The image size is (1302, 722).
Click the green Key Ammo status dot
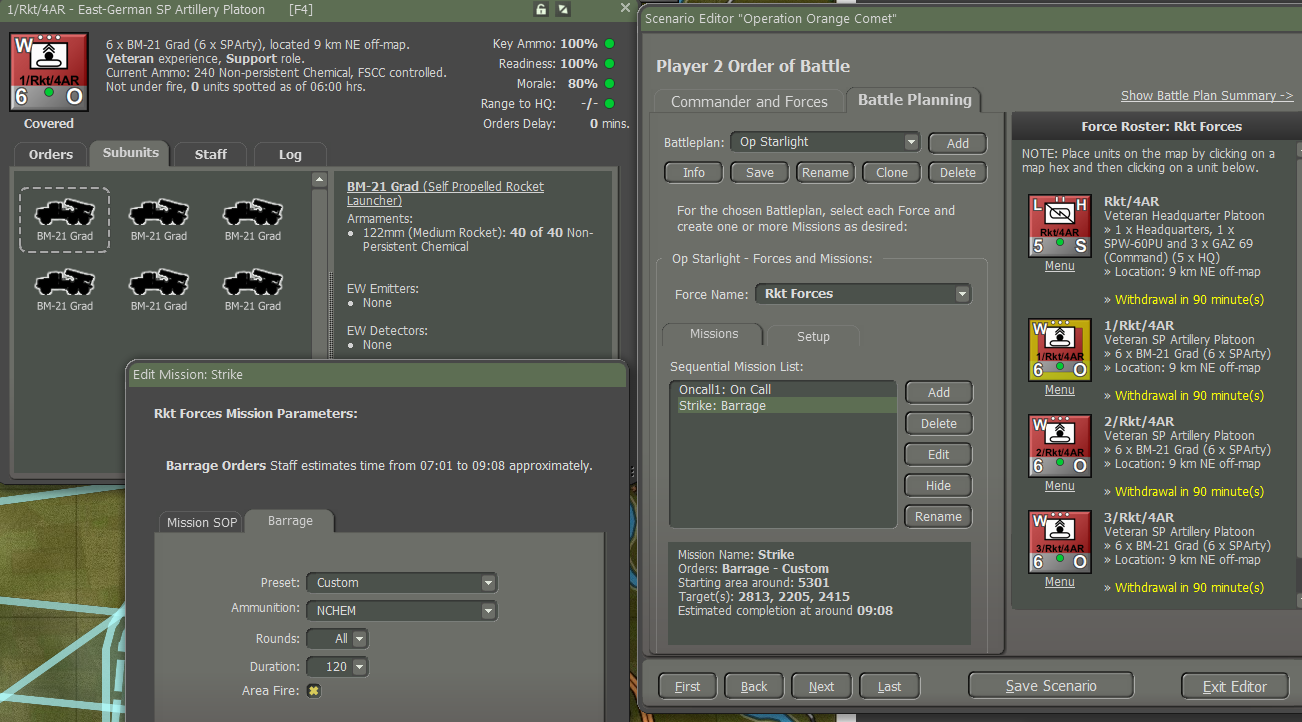click(609, 44)
